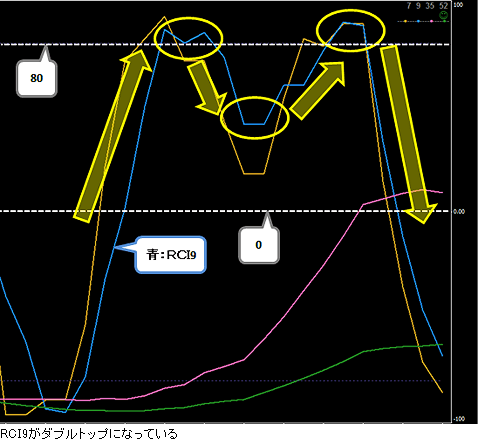Select the blue RCI 9 legend dot
The image size is (478, 439).
click(x=418, y=21)
